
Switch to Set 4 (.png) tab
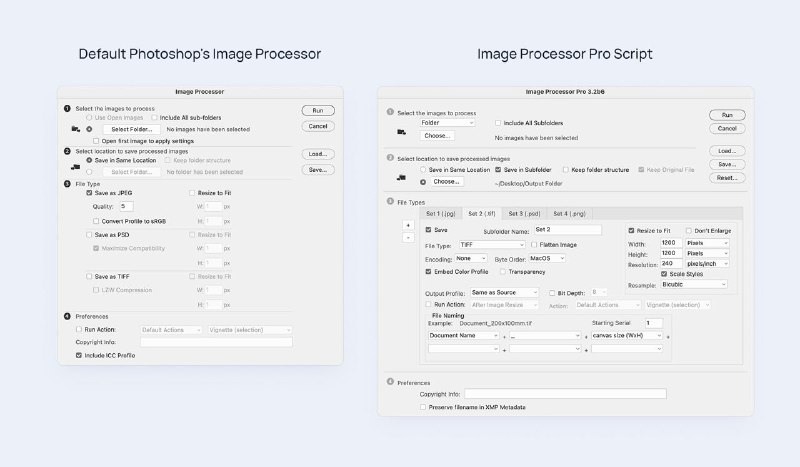point(569,214)
